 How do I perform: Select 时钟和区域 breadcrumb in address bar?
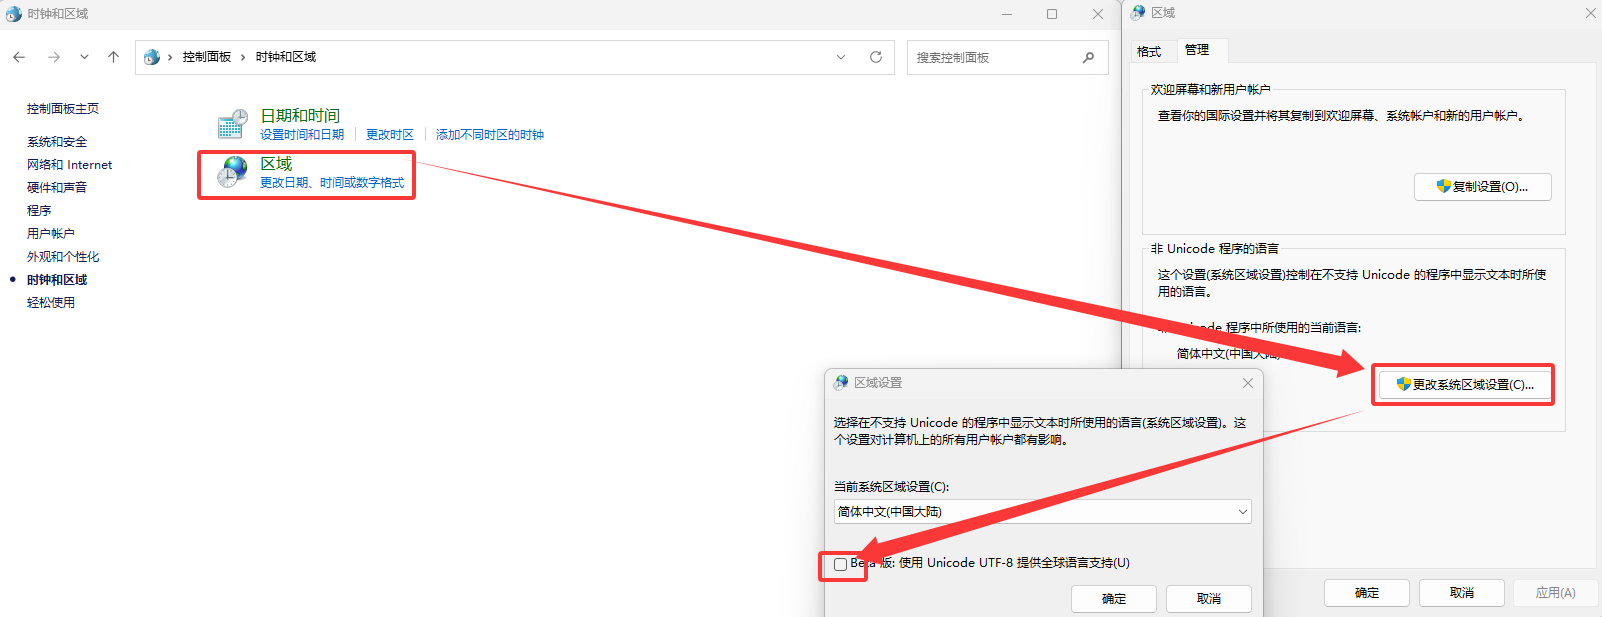point(286,57)
